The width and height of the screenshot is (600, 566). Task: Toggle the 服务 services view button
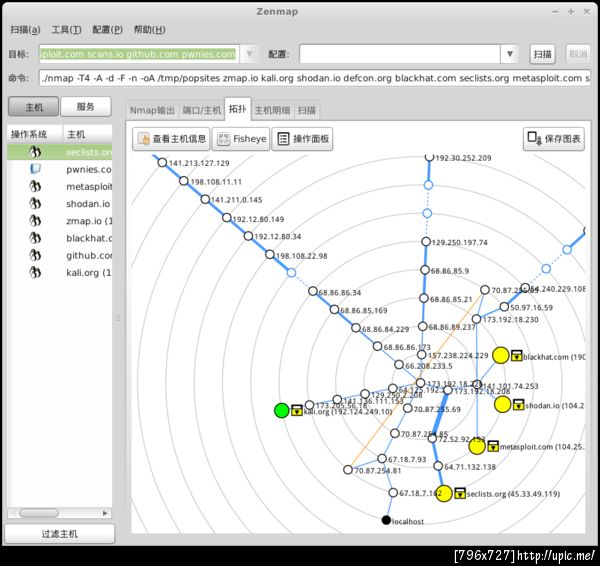86,107
